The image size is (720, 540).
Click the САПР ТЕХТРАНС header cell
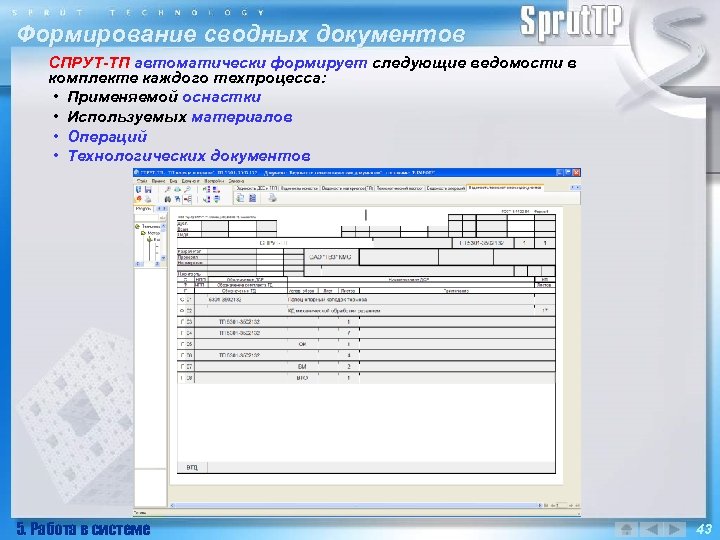[331, 257]
